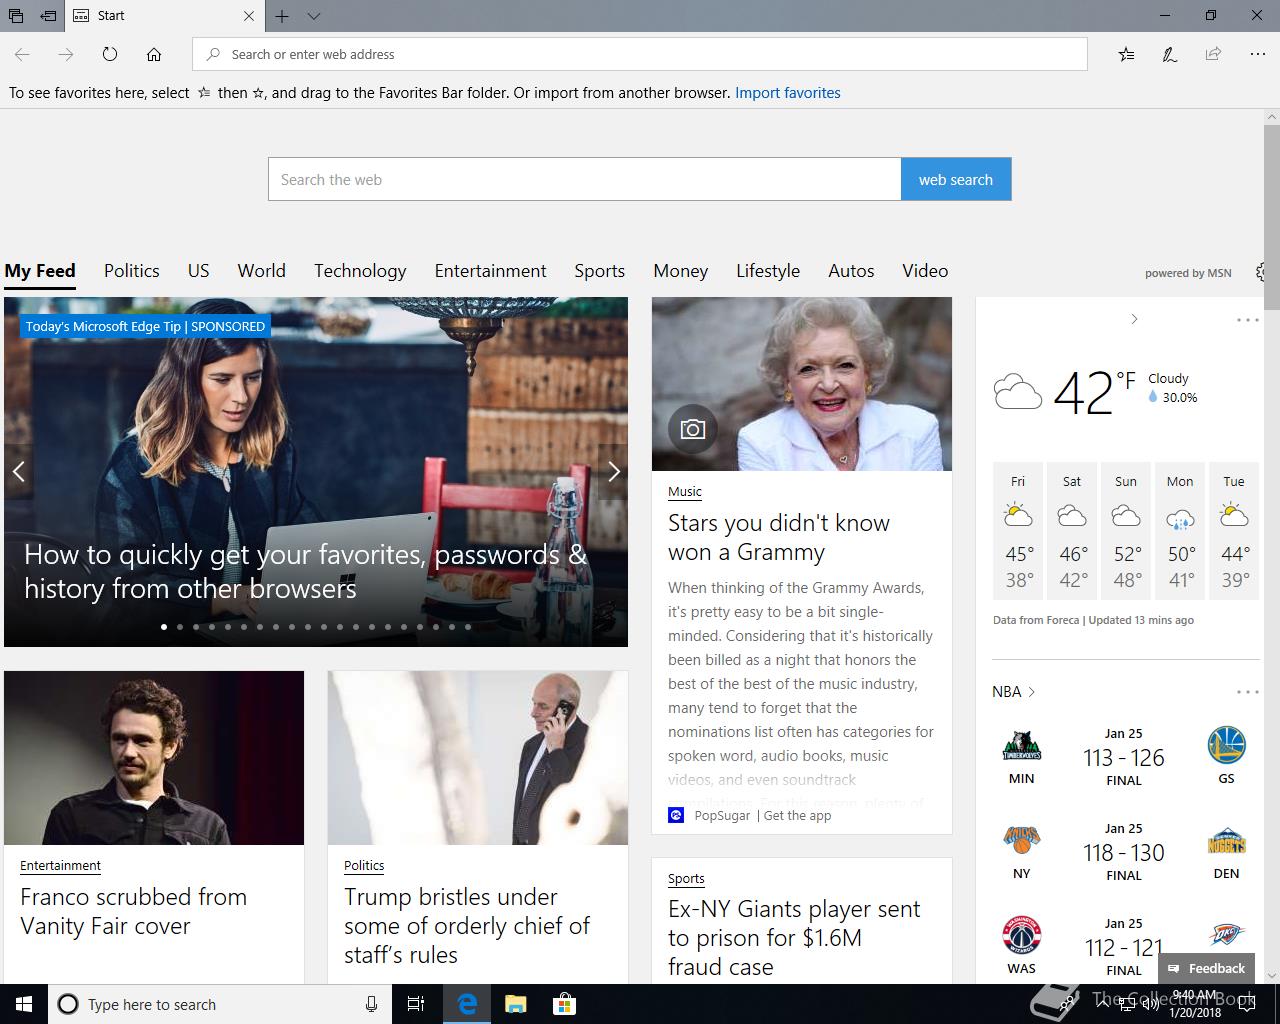
Task: Open NBA card ellipsis options
Action: coord(1248,692)
